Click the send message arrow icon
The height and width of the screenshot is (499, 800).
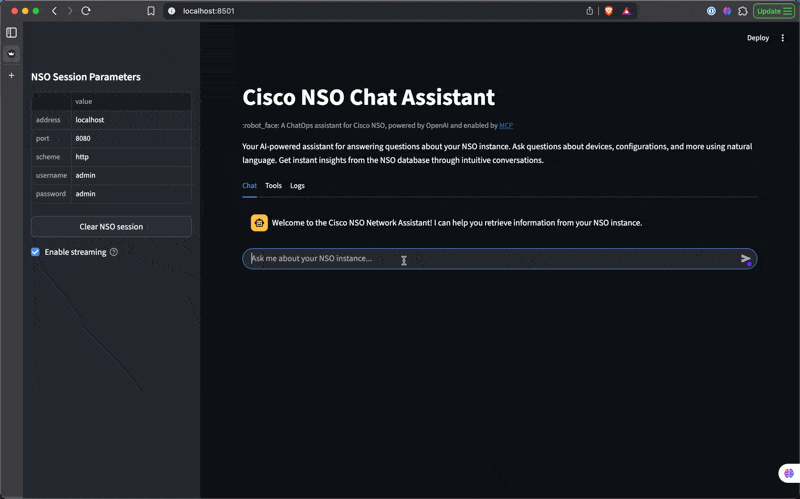coord(745,259)
